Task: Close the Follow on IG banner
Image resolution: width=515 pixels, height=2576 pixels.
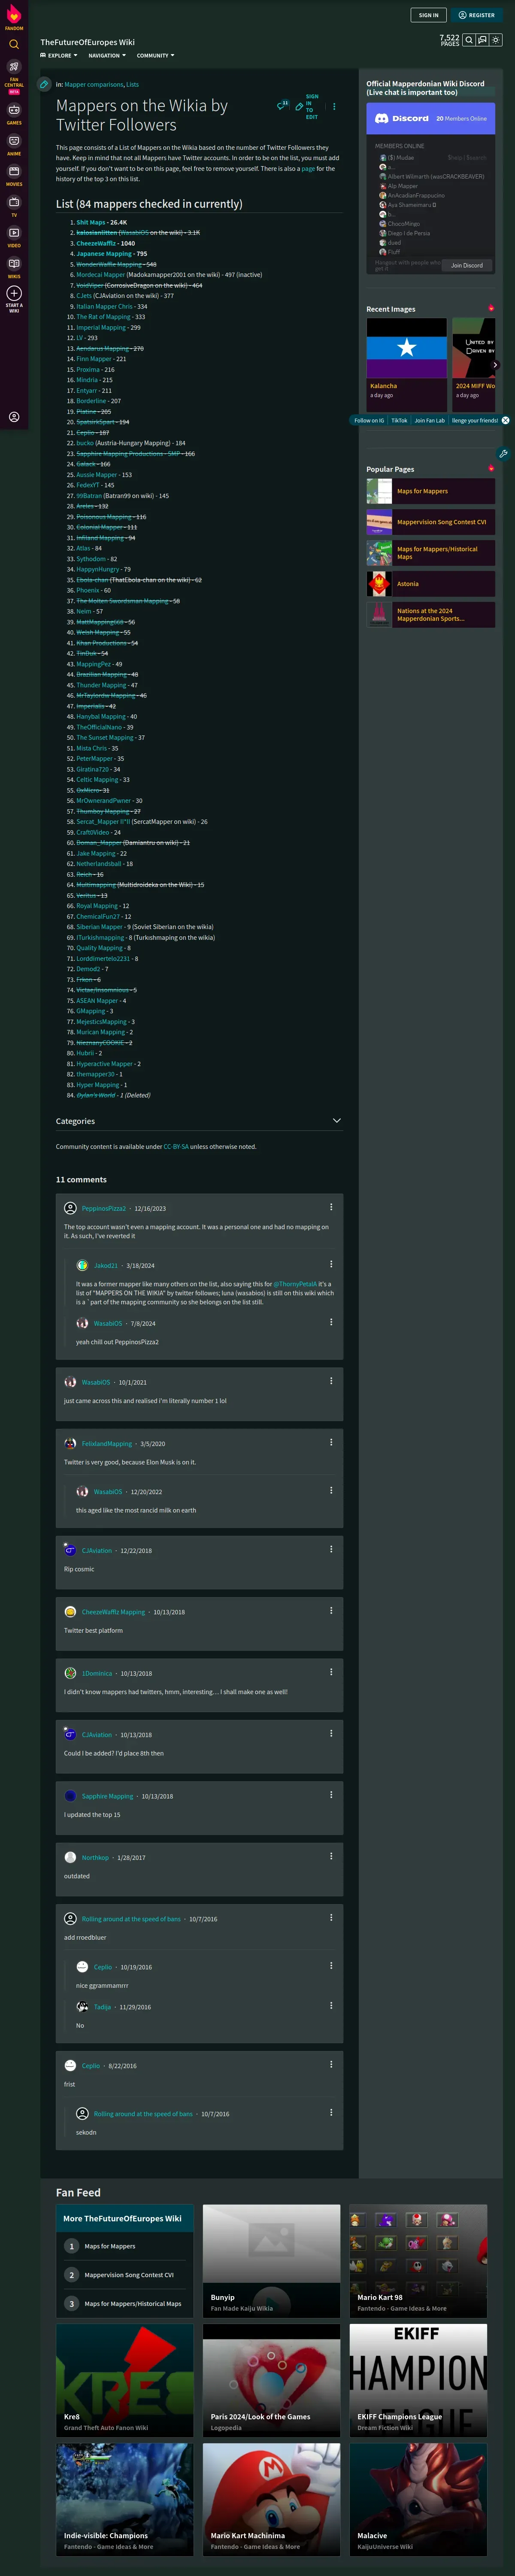Action: point(505,420)
